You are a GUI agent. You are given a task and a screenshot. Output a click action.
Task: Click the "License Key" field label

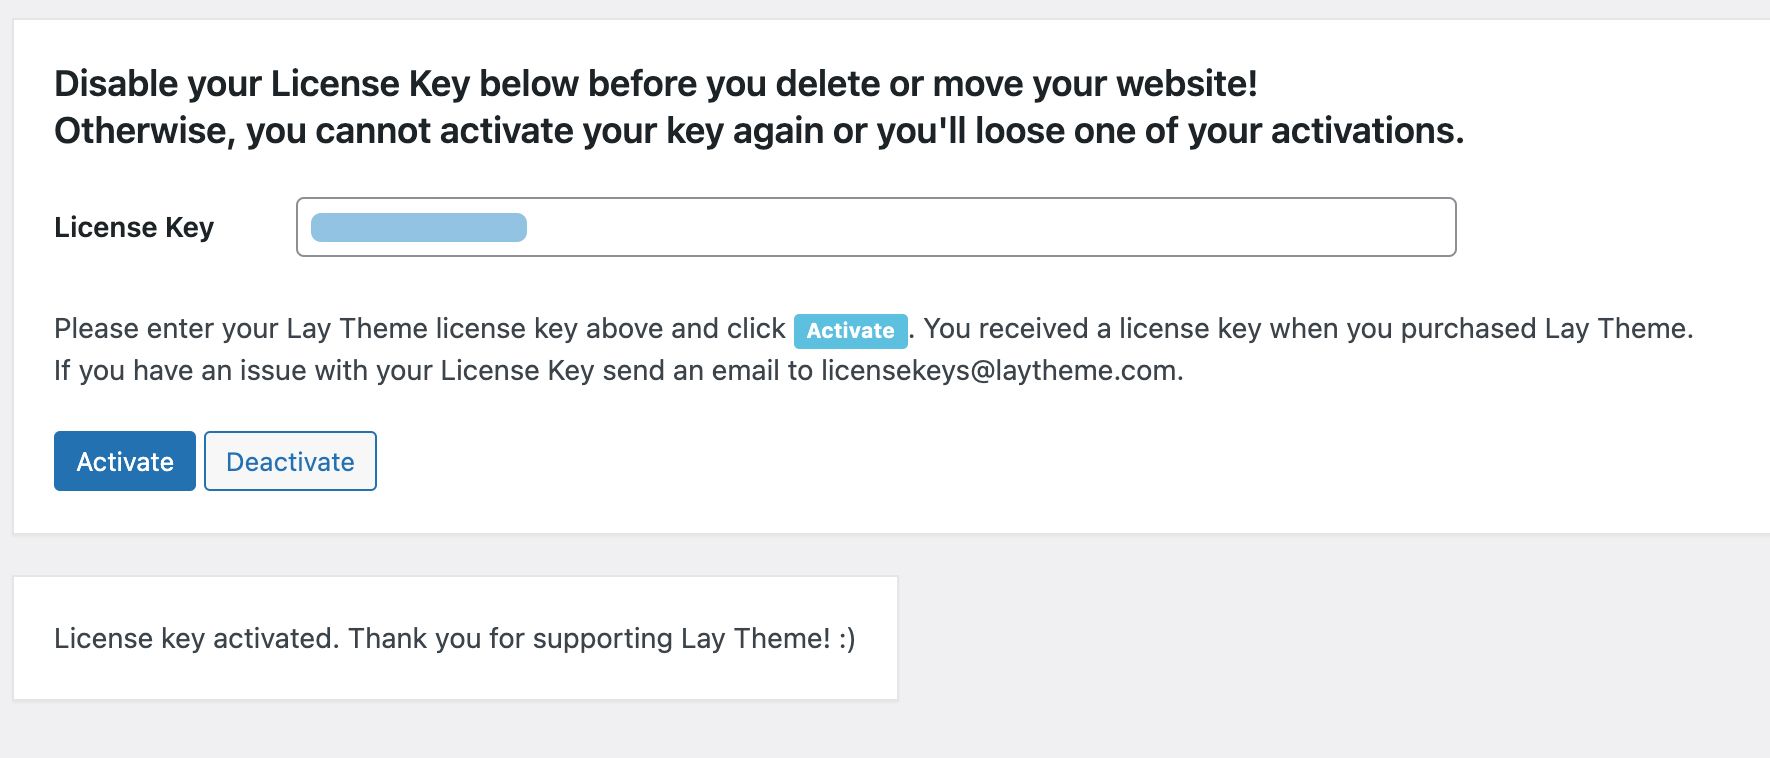[x=134, y=227]
